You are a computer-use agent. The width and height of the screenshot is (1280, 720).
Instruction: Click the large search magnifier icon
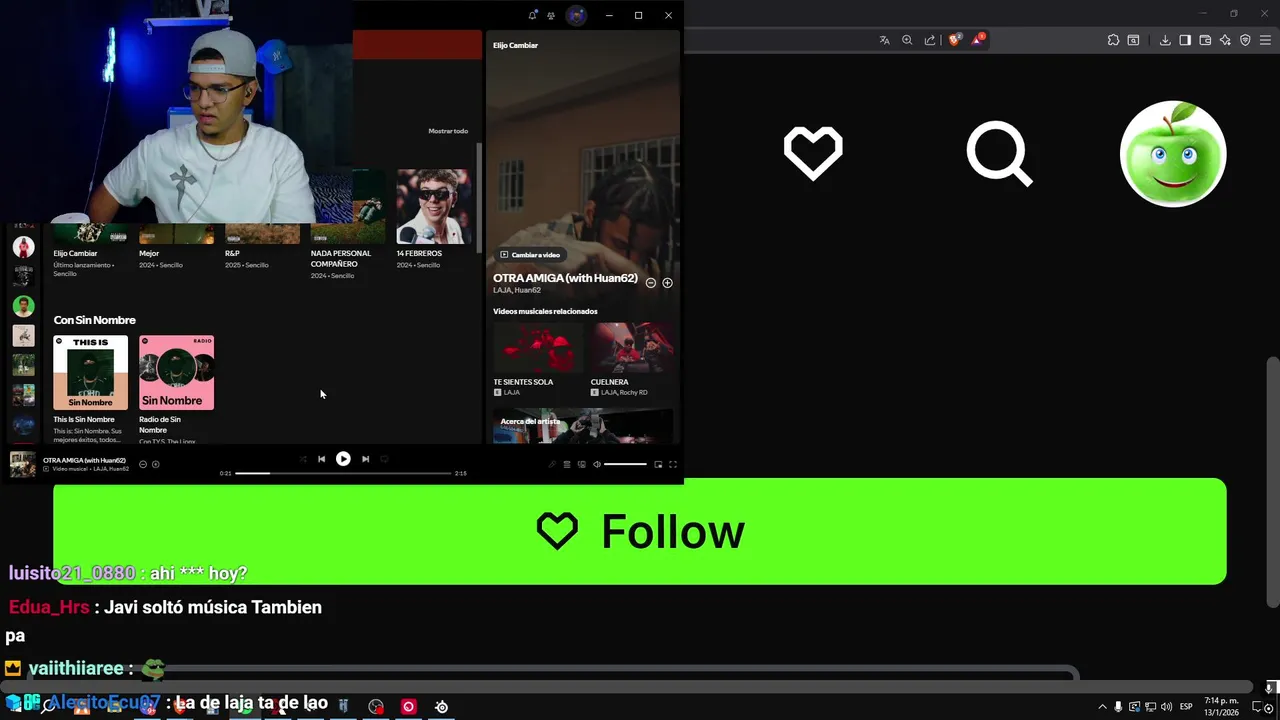[x=999, y=155]
